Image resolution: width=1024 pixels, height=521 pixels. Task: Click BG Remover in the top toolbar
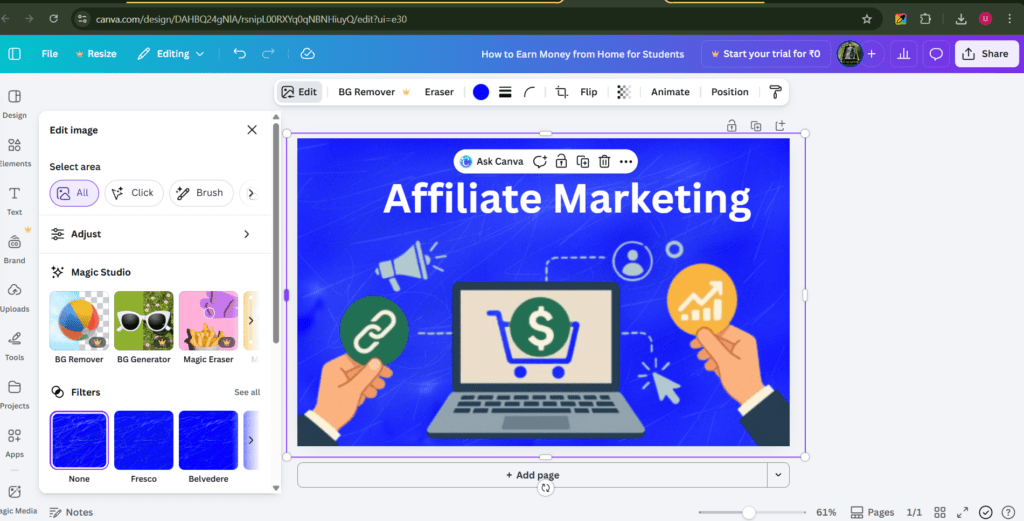click(x=374, y=92)
